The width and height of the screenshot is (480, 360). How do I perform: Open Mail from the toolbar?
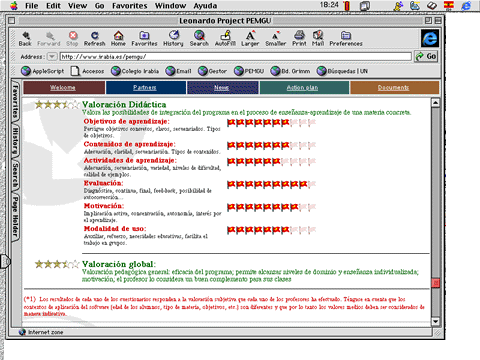[x=318, y=39]
